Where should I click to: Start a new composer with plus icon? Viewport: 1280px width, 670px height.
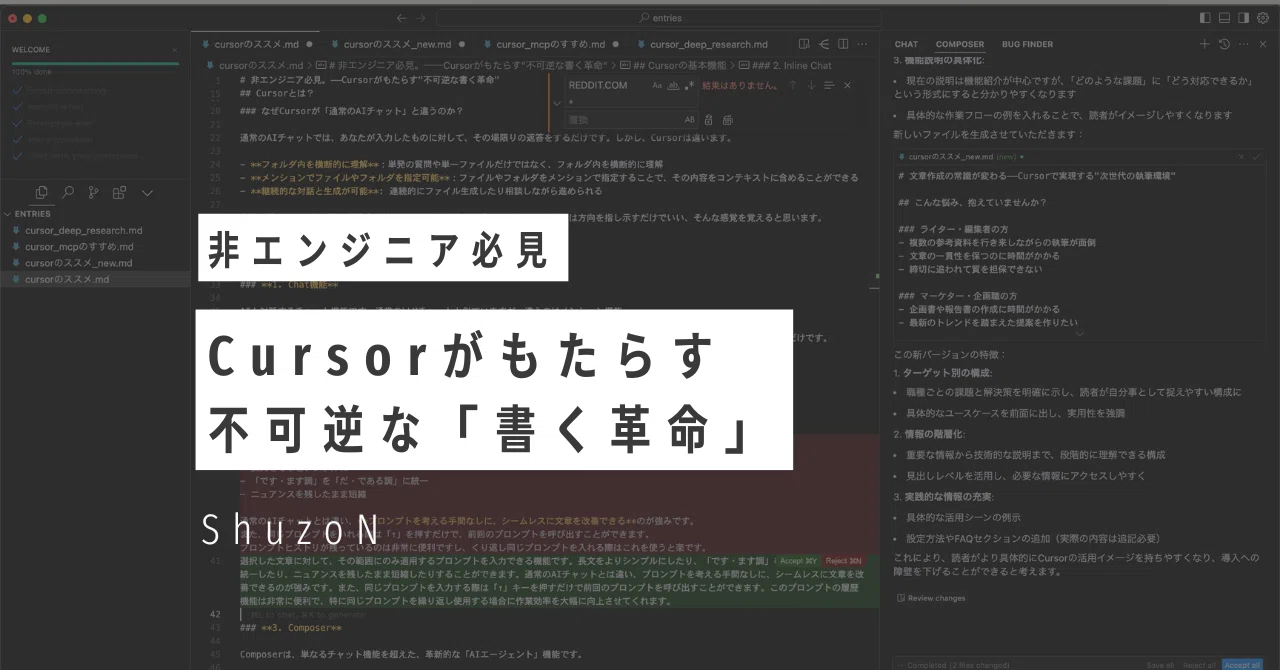click(x=1204, y=44)
